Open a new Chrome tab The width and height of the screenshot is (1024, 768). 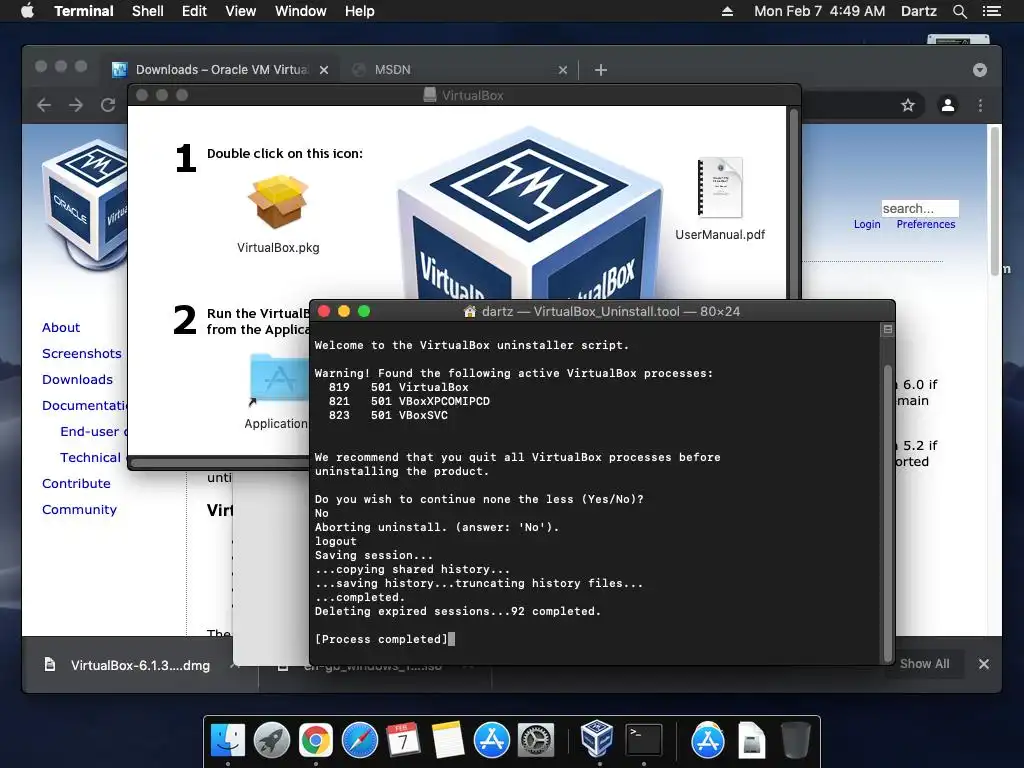click(x=601, y=70)
